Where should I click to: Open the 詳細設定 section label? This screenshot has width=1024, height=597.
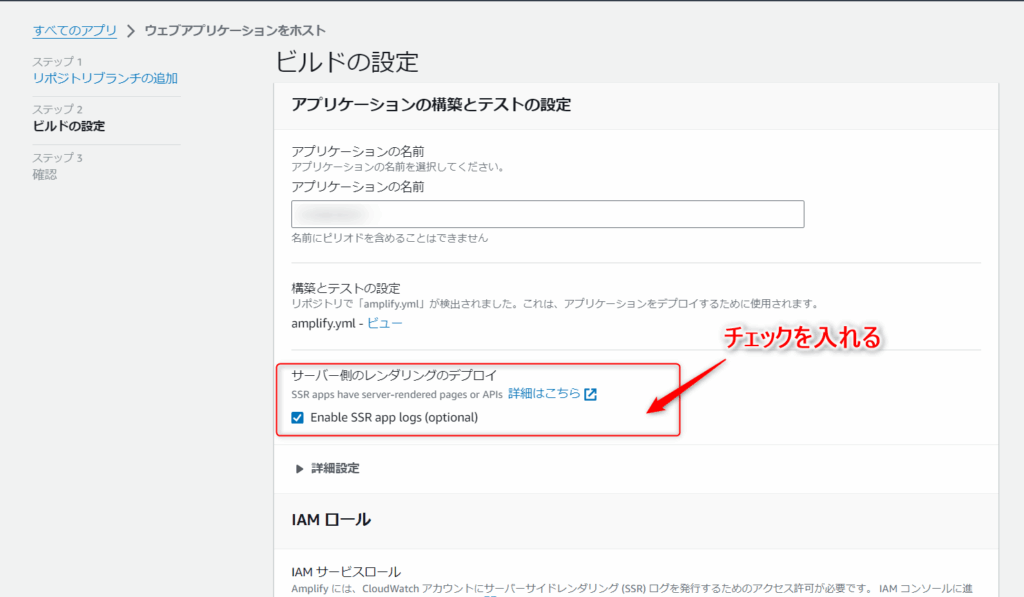(335, 468)
